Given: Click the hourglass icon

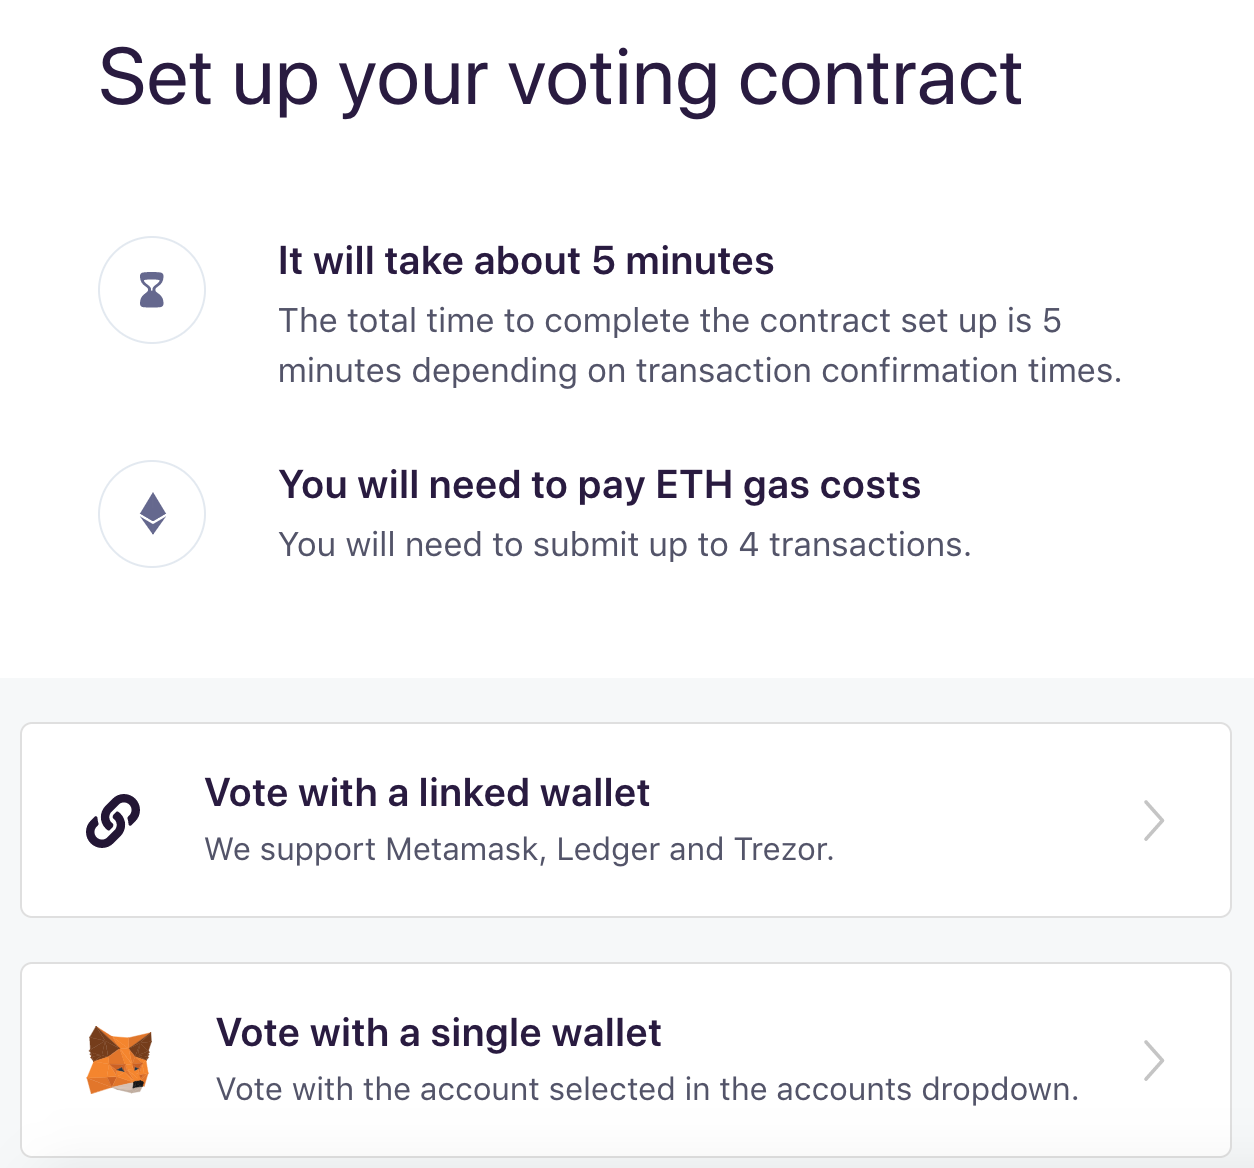Looking at the screenshot, I should [x=152, y=290].
